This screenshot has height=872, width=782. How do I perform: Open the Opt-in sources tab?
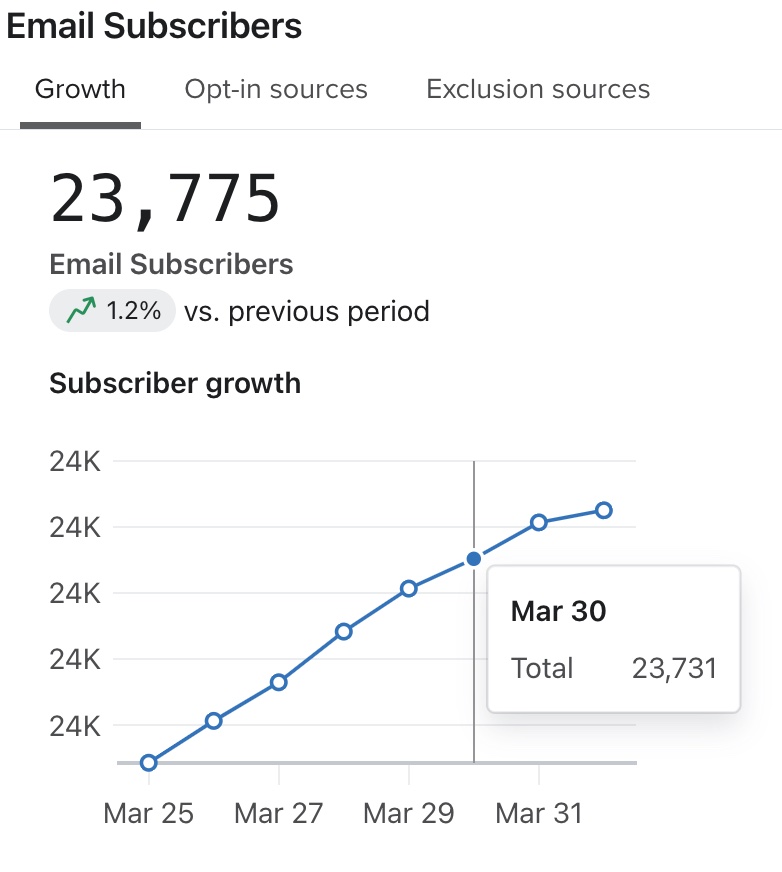click(x=276, y=89)
